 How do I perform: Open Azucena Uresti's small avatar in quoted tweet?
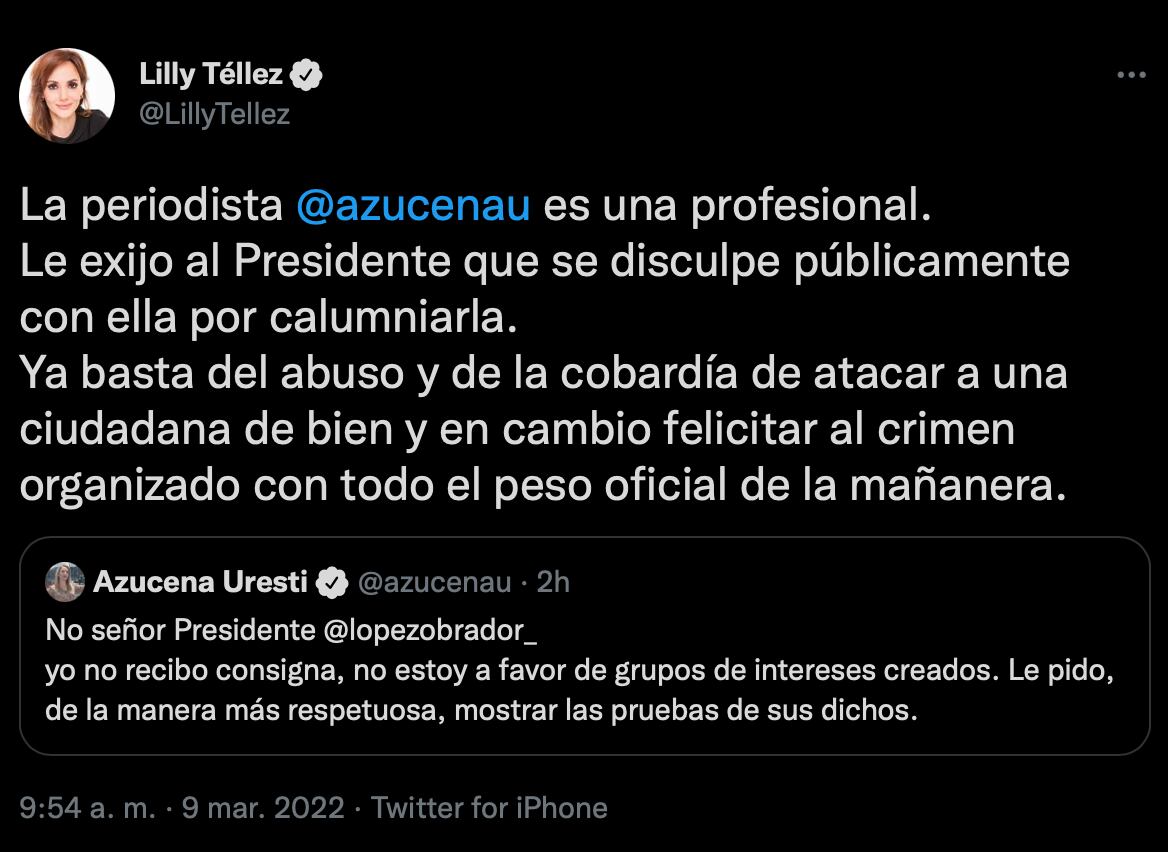pos(65,582)
